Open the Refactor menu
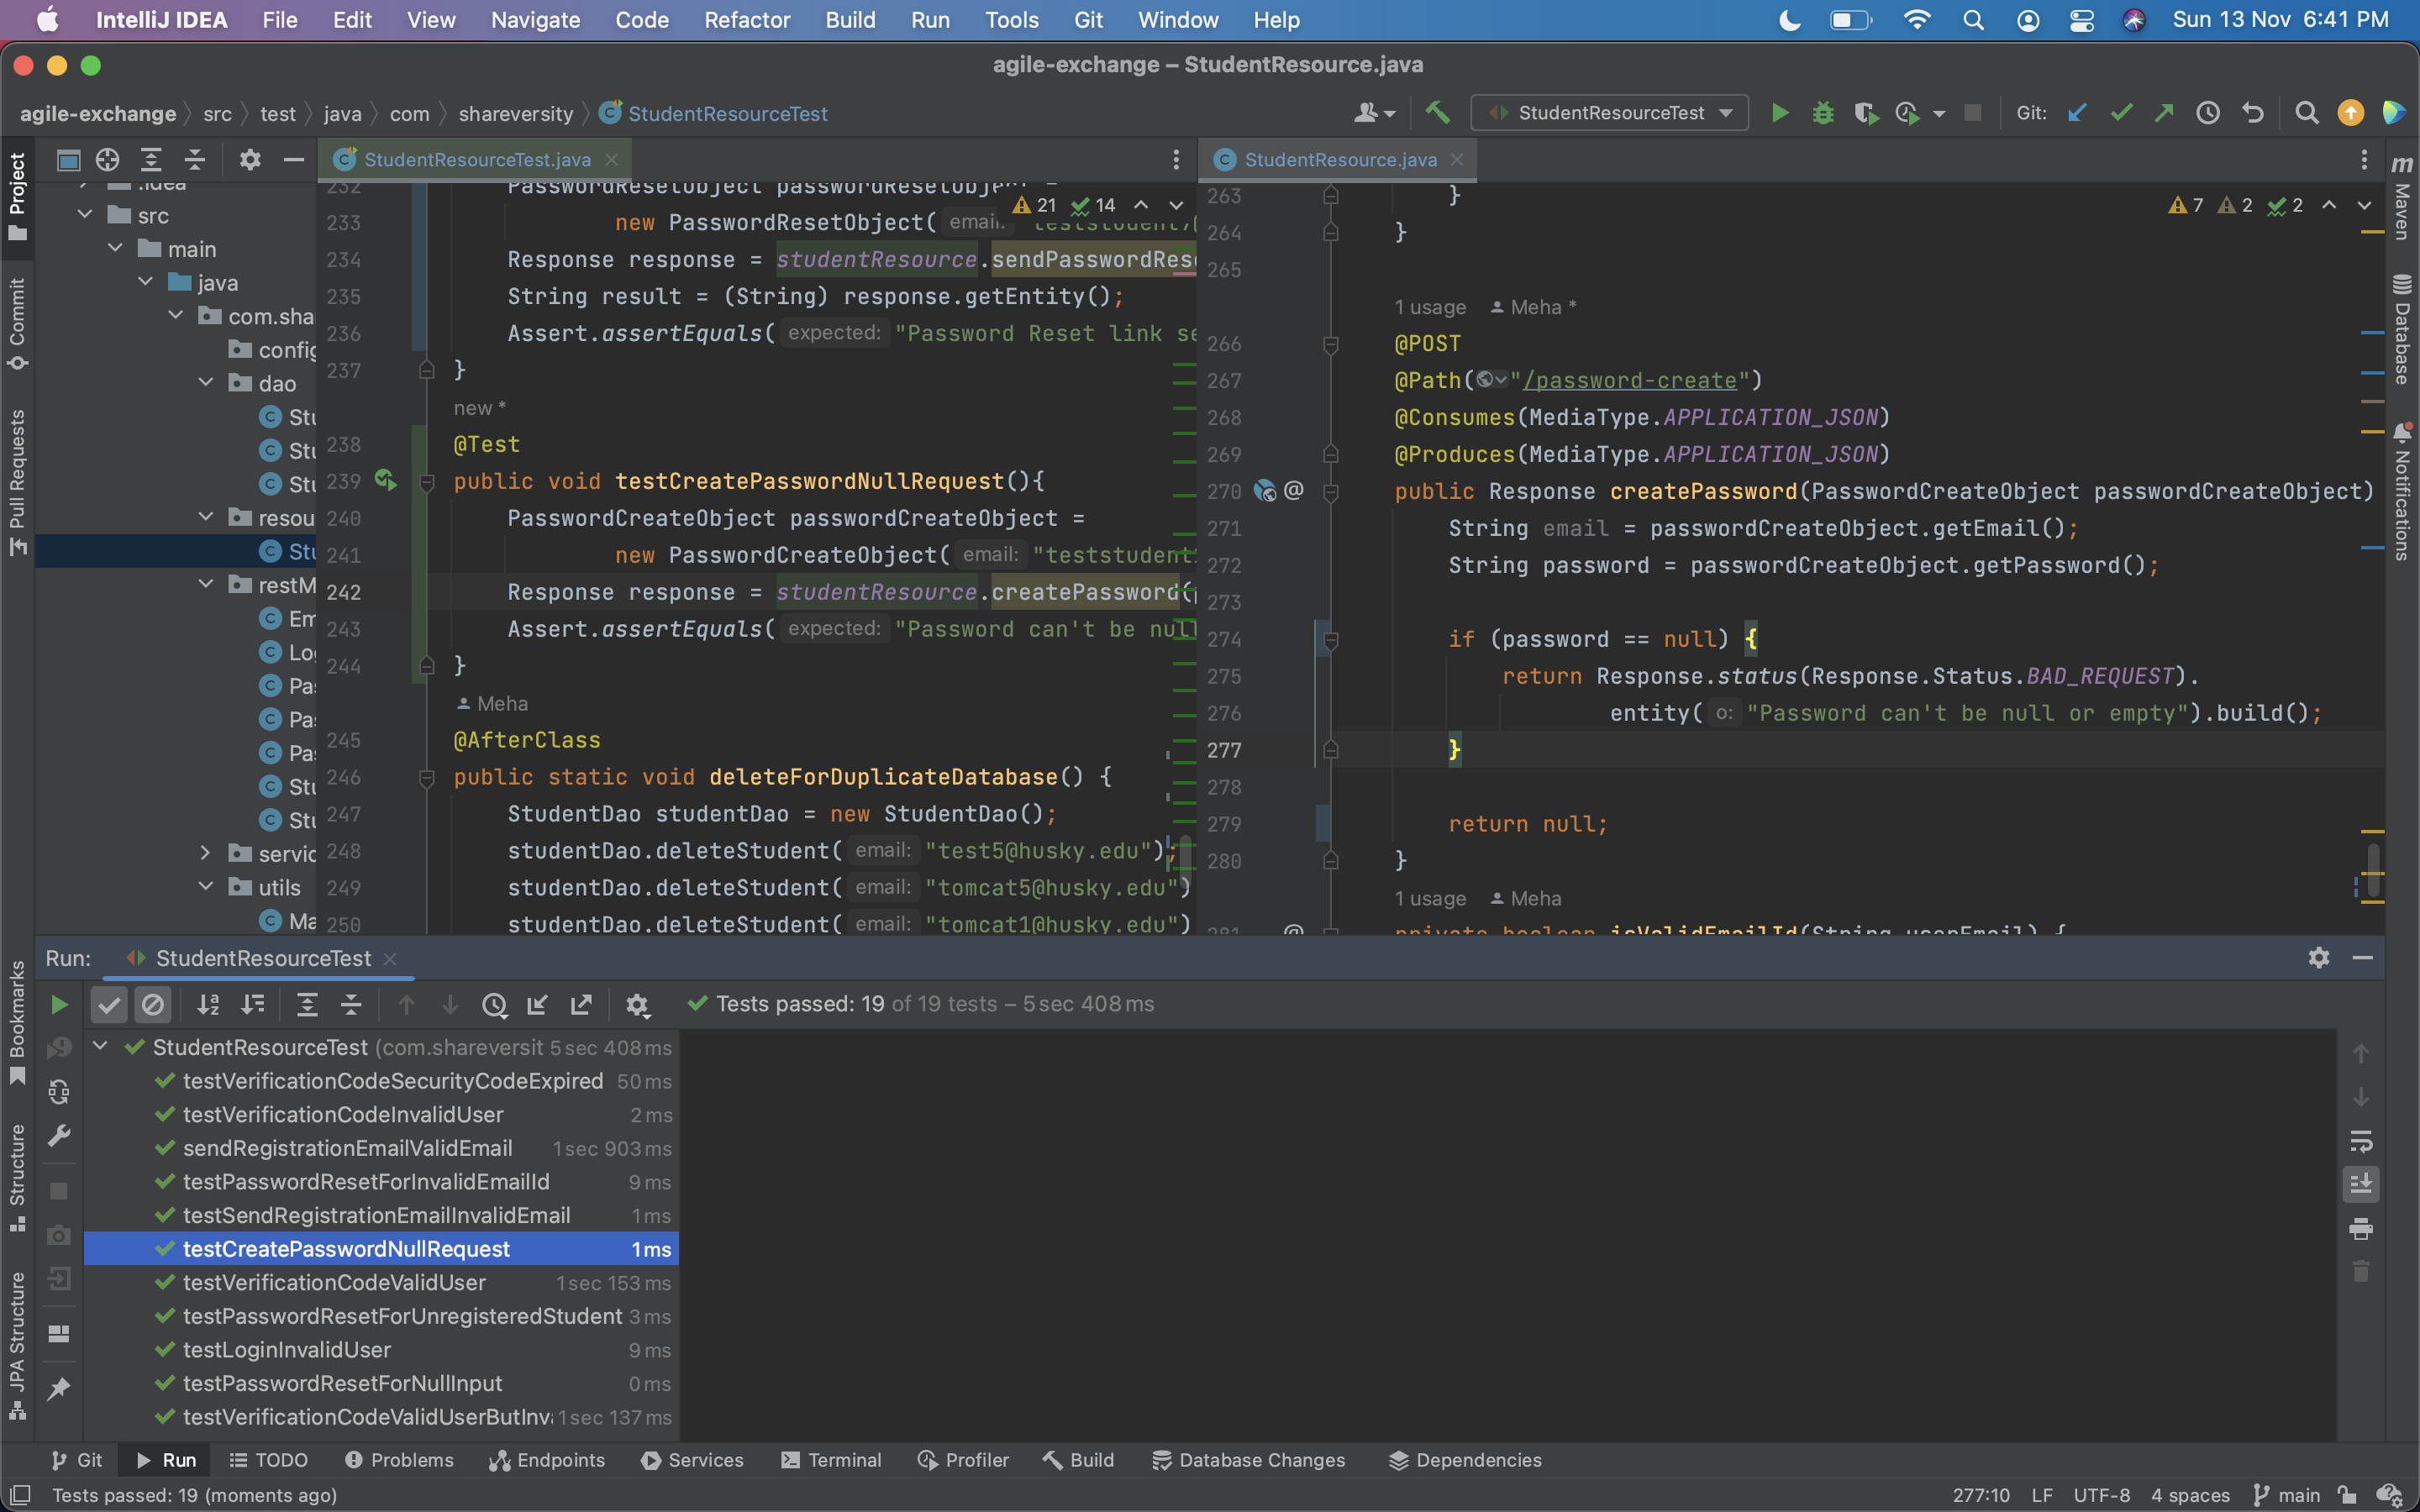Image resolution: width=2420 pixels, height=1512 pixels. [x=746, y=20]
